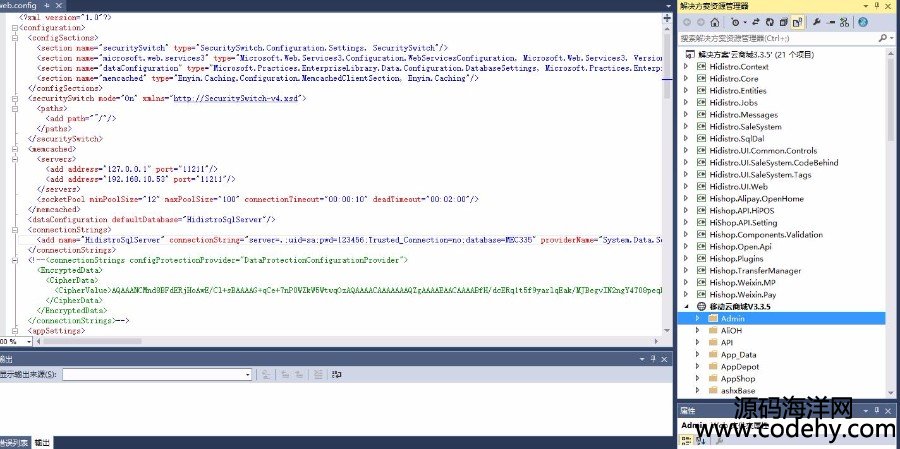This screenshot has width=900, height=449.
Task: Click the split editor handle above scrollbar
Action: click(667, 18)
